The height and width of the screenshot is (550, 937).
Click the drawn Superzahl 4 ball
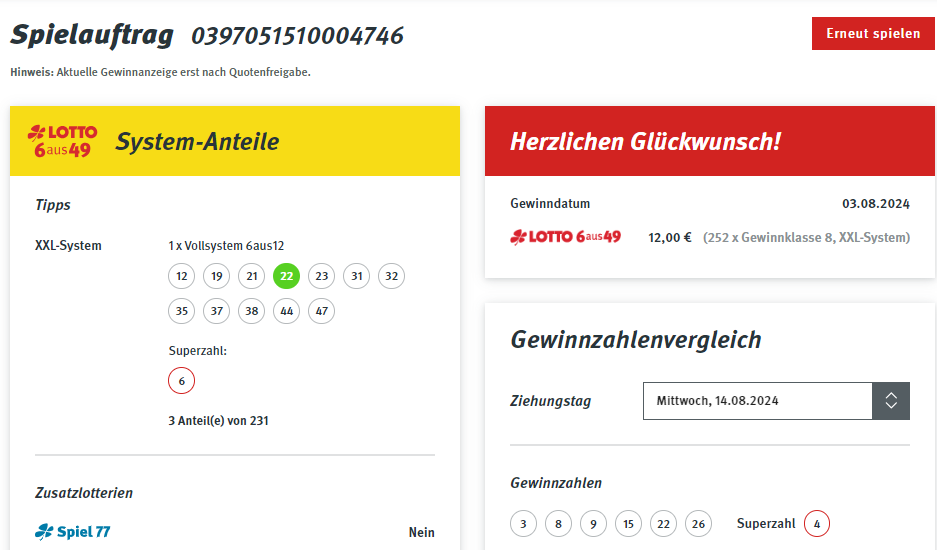tap(817, 524)
